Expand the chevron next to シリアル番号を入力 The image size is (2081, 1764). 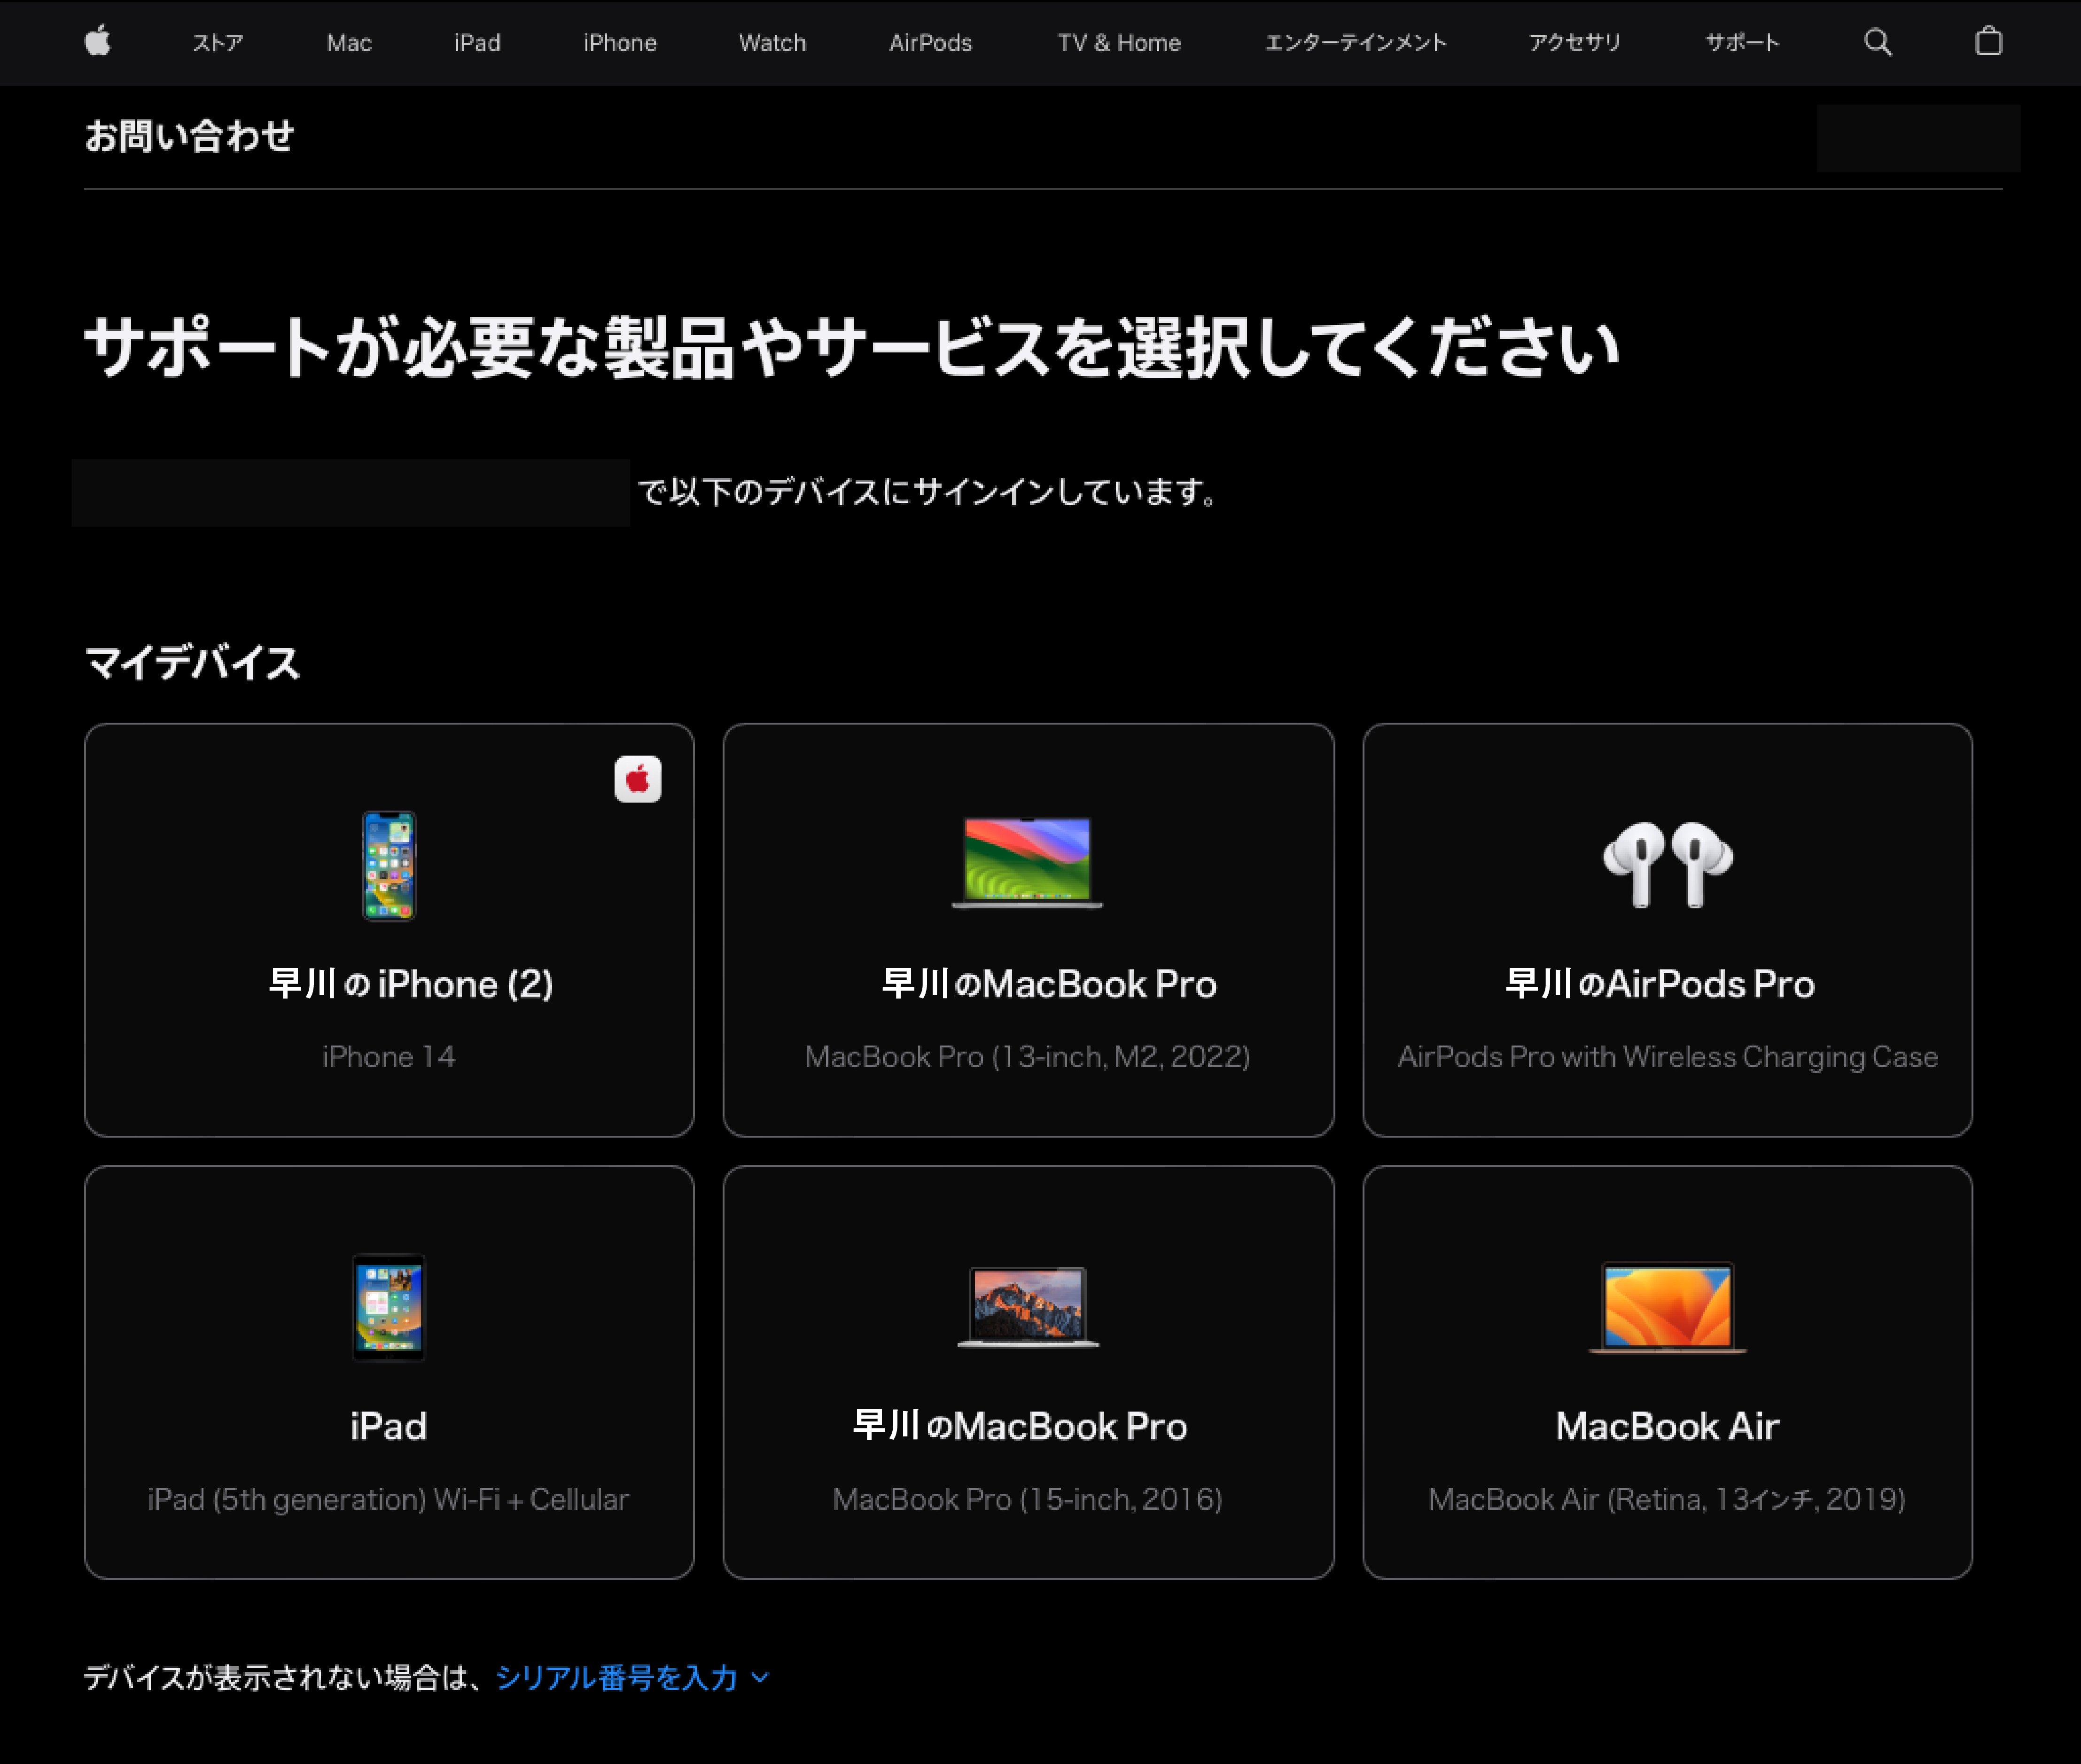(760, 1678)
